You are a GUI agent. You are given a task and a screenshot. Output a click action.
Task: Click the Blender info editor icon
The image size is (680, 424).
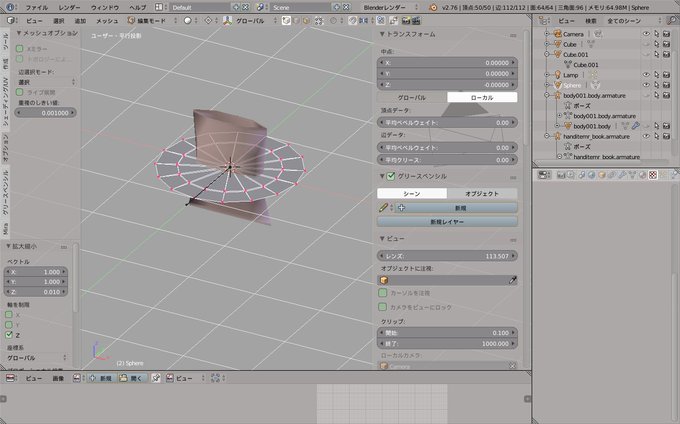pyautogui.click(x=10, y=7)
